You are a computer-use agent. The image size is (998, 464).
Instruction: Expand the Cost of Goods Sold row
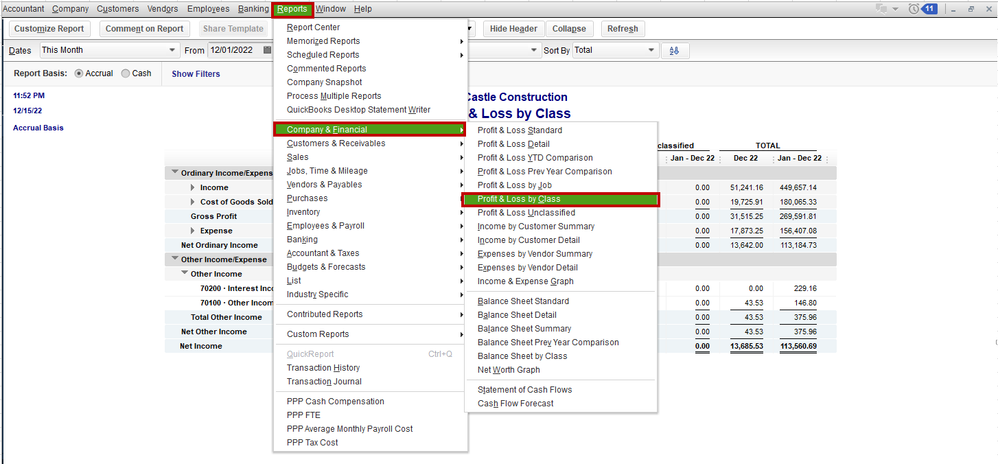[x=193, y=202]
